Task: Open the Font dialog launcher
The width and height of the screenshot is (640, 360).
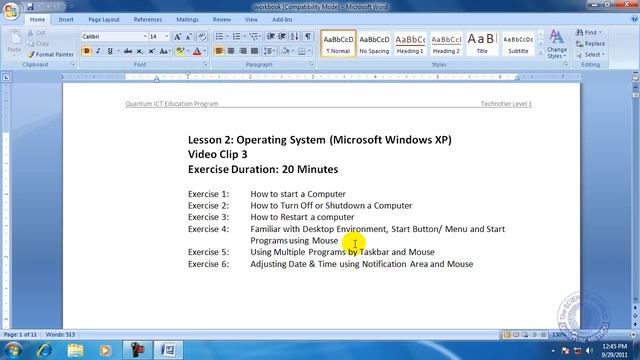Action: (x=205, y=64)
